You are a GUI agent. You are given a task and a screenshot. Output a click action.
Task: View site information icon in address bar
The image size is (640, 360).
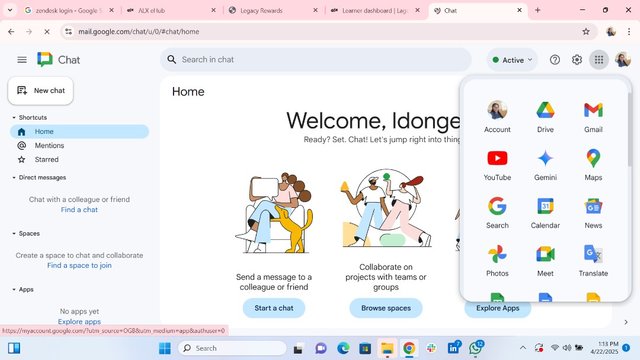pos(69,31)
